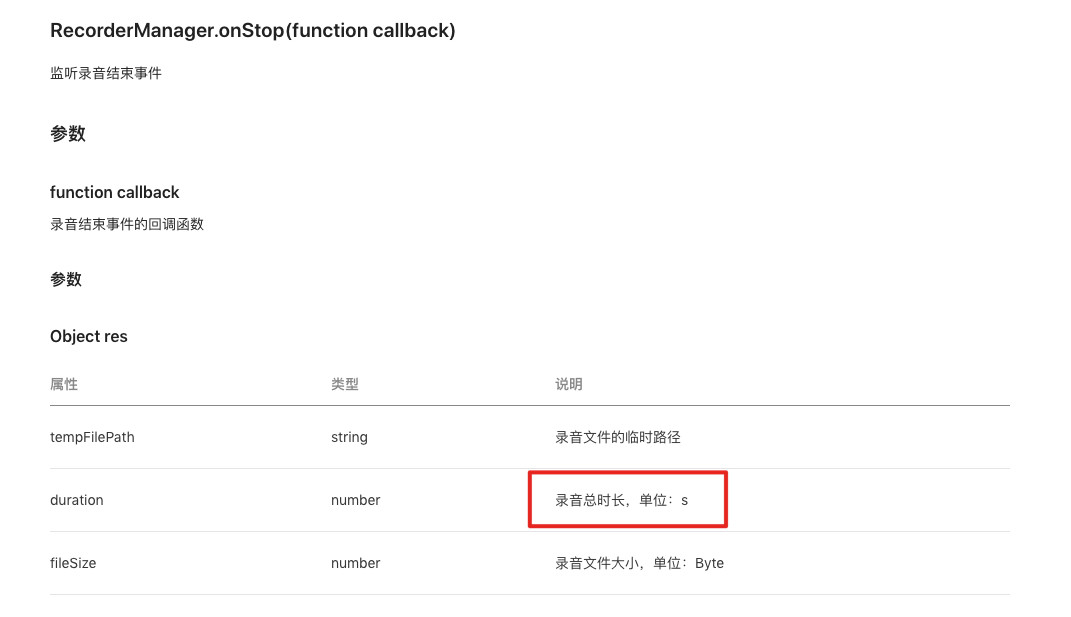The height and width of the screenshot is (617, 1071).
Task: Click the 录音结束事件的回调函数 text
Action: click(127, 224)
